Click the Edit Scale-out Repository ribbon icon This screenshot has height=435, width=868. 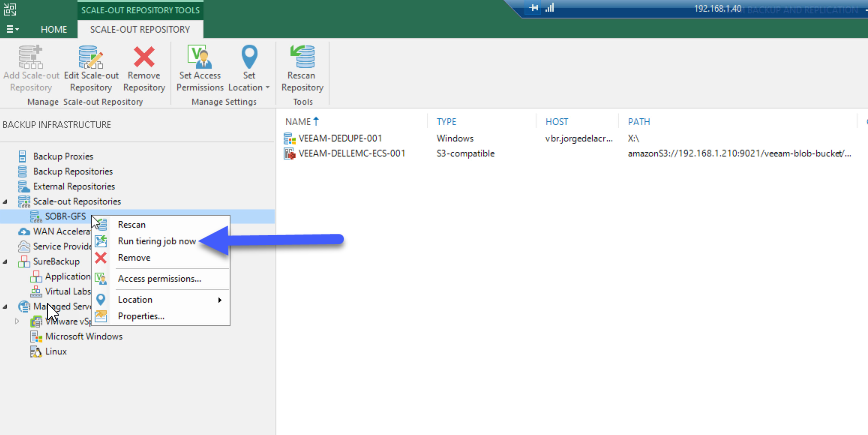(91, 56)
